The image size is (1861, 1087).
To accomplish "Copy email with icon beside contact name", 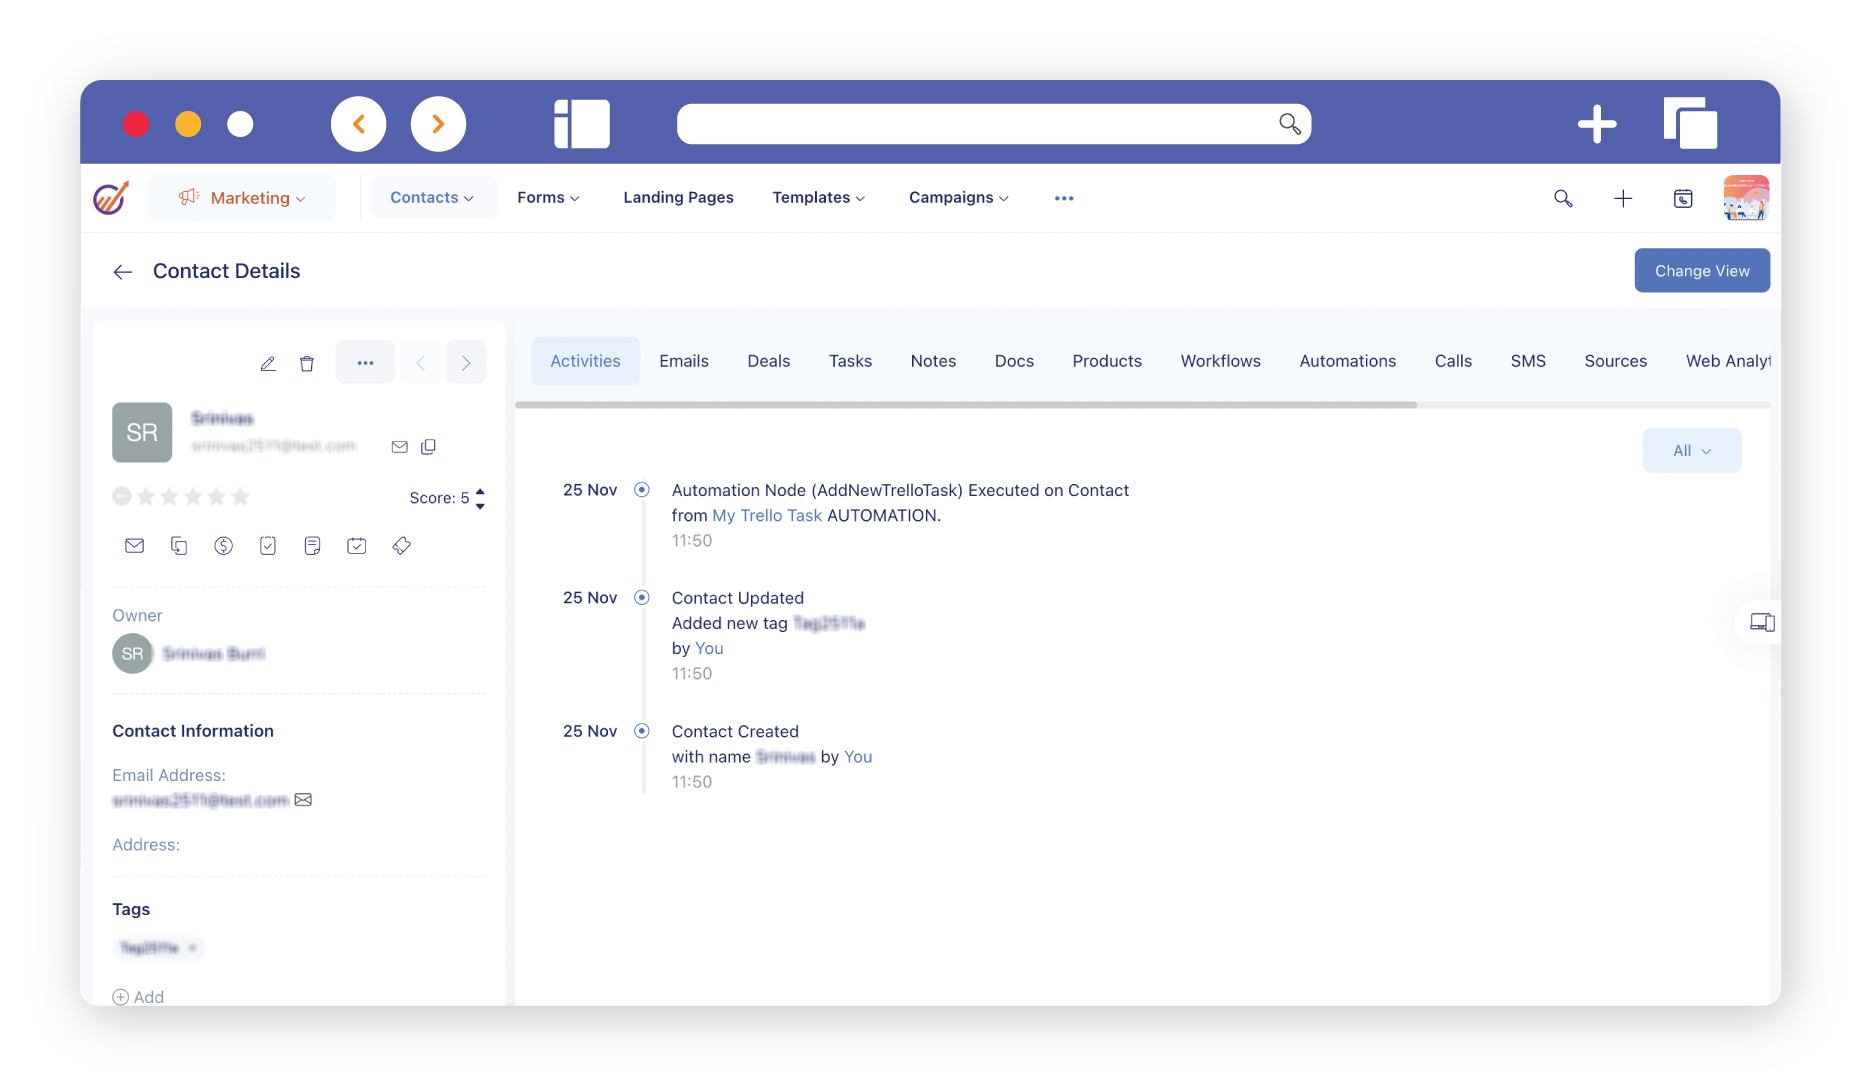I will point(428,447).
